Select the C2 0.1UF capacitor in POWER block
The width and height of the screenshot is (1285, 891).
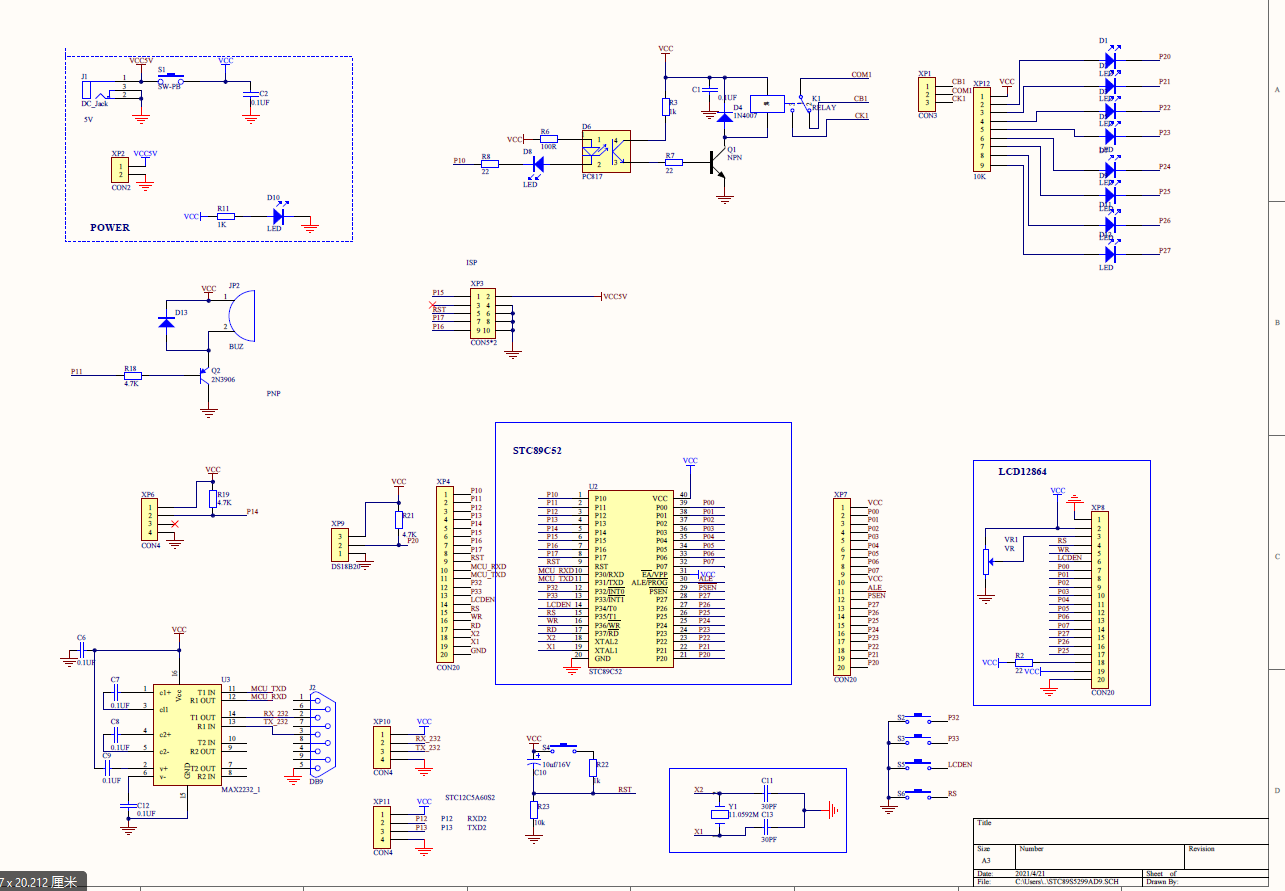[x=250, y=93]
